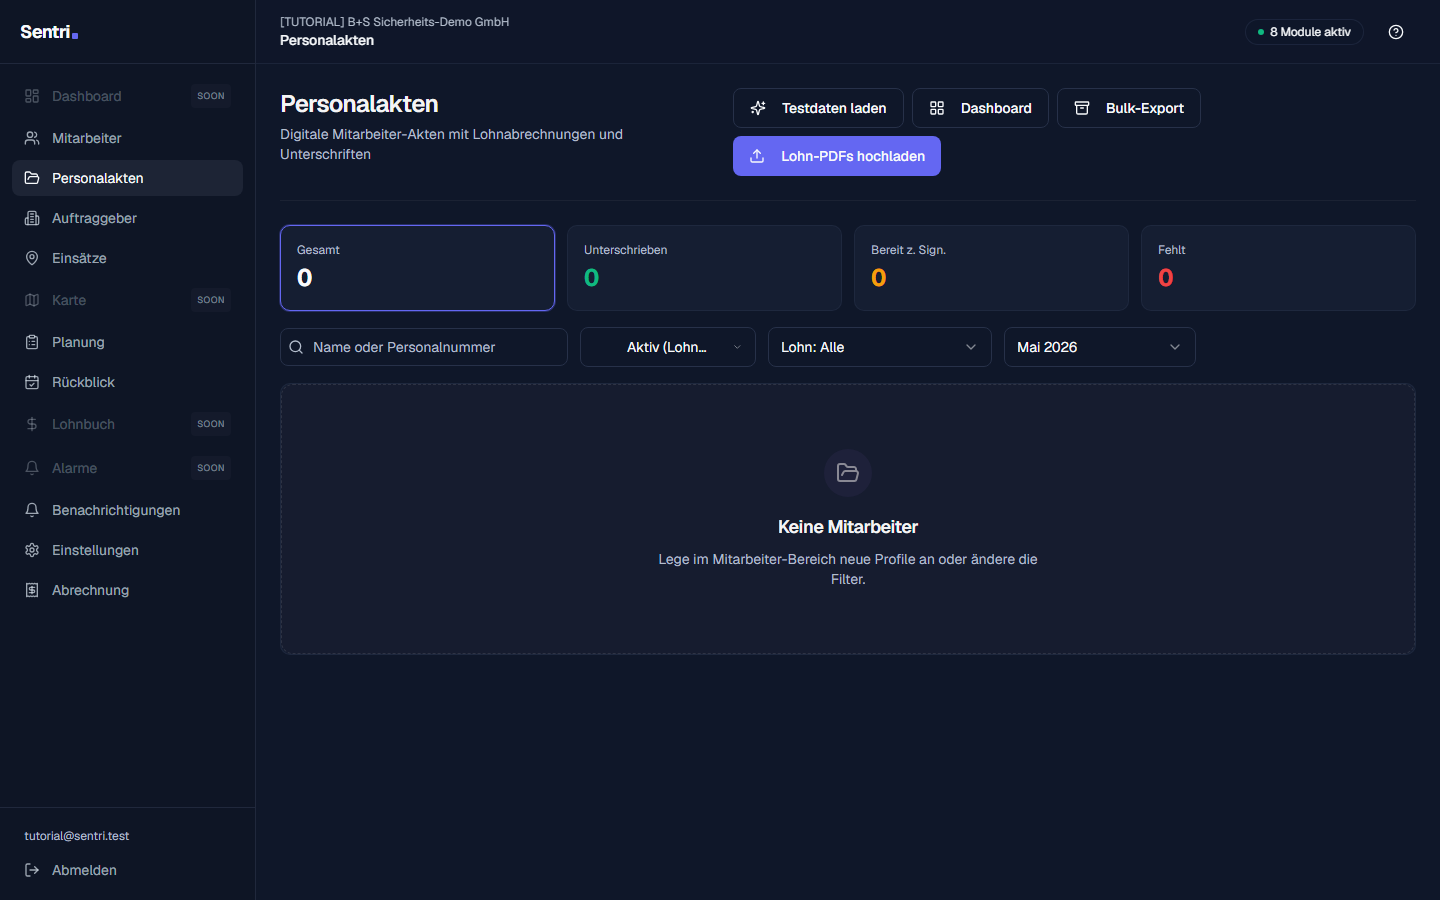Click the Bulk-Export button
This screenshot has width=1440, height=900.
coord(1129,108)
